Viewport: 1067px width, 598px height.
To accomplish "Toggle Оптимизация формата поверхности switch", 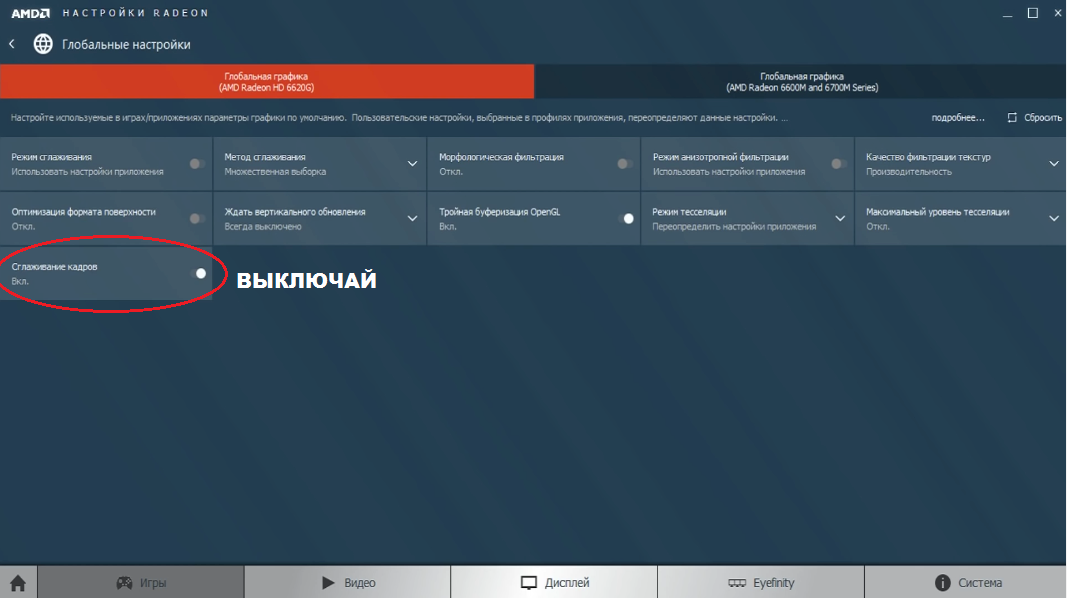I will click(197, 218).
